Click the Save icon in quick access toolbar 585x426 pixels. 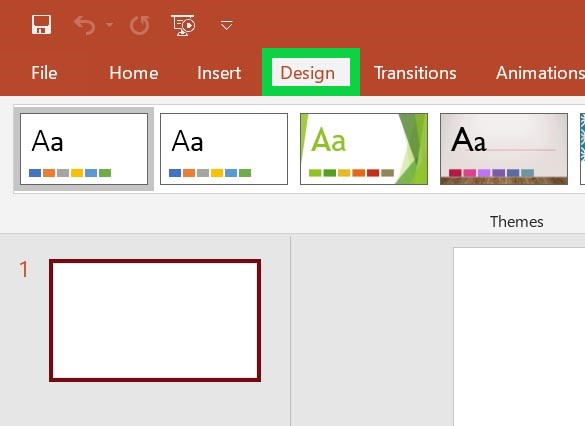pos(41,25)
